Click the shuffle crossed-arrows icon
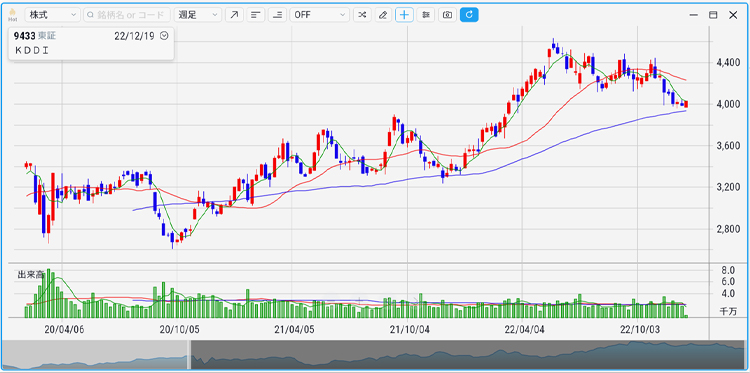 (362, 15)
